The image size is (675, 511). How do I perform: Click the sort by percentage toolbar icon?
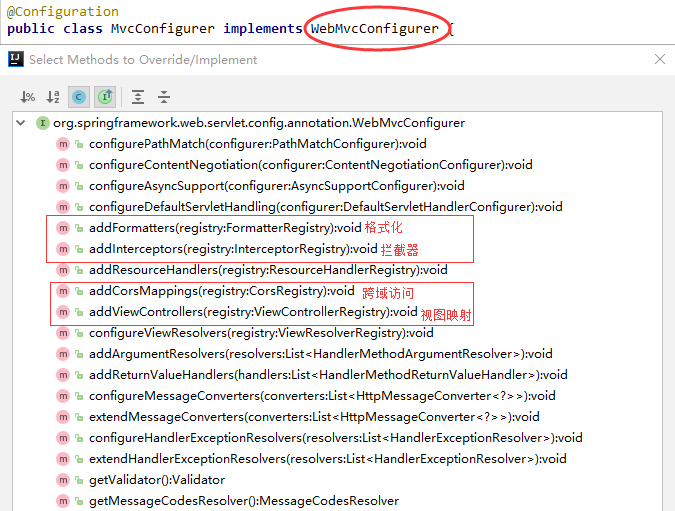point(28,97)
